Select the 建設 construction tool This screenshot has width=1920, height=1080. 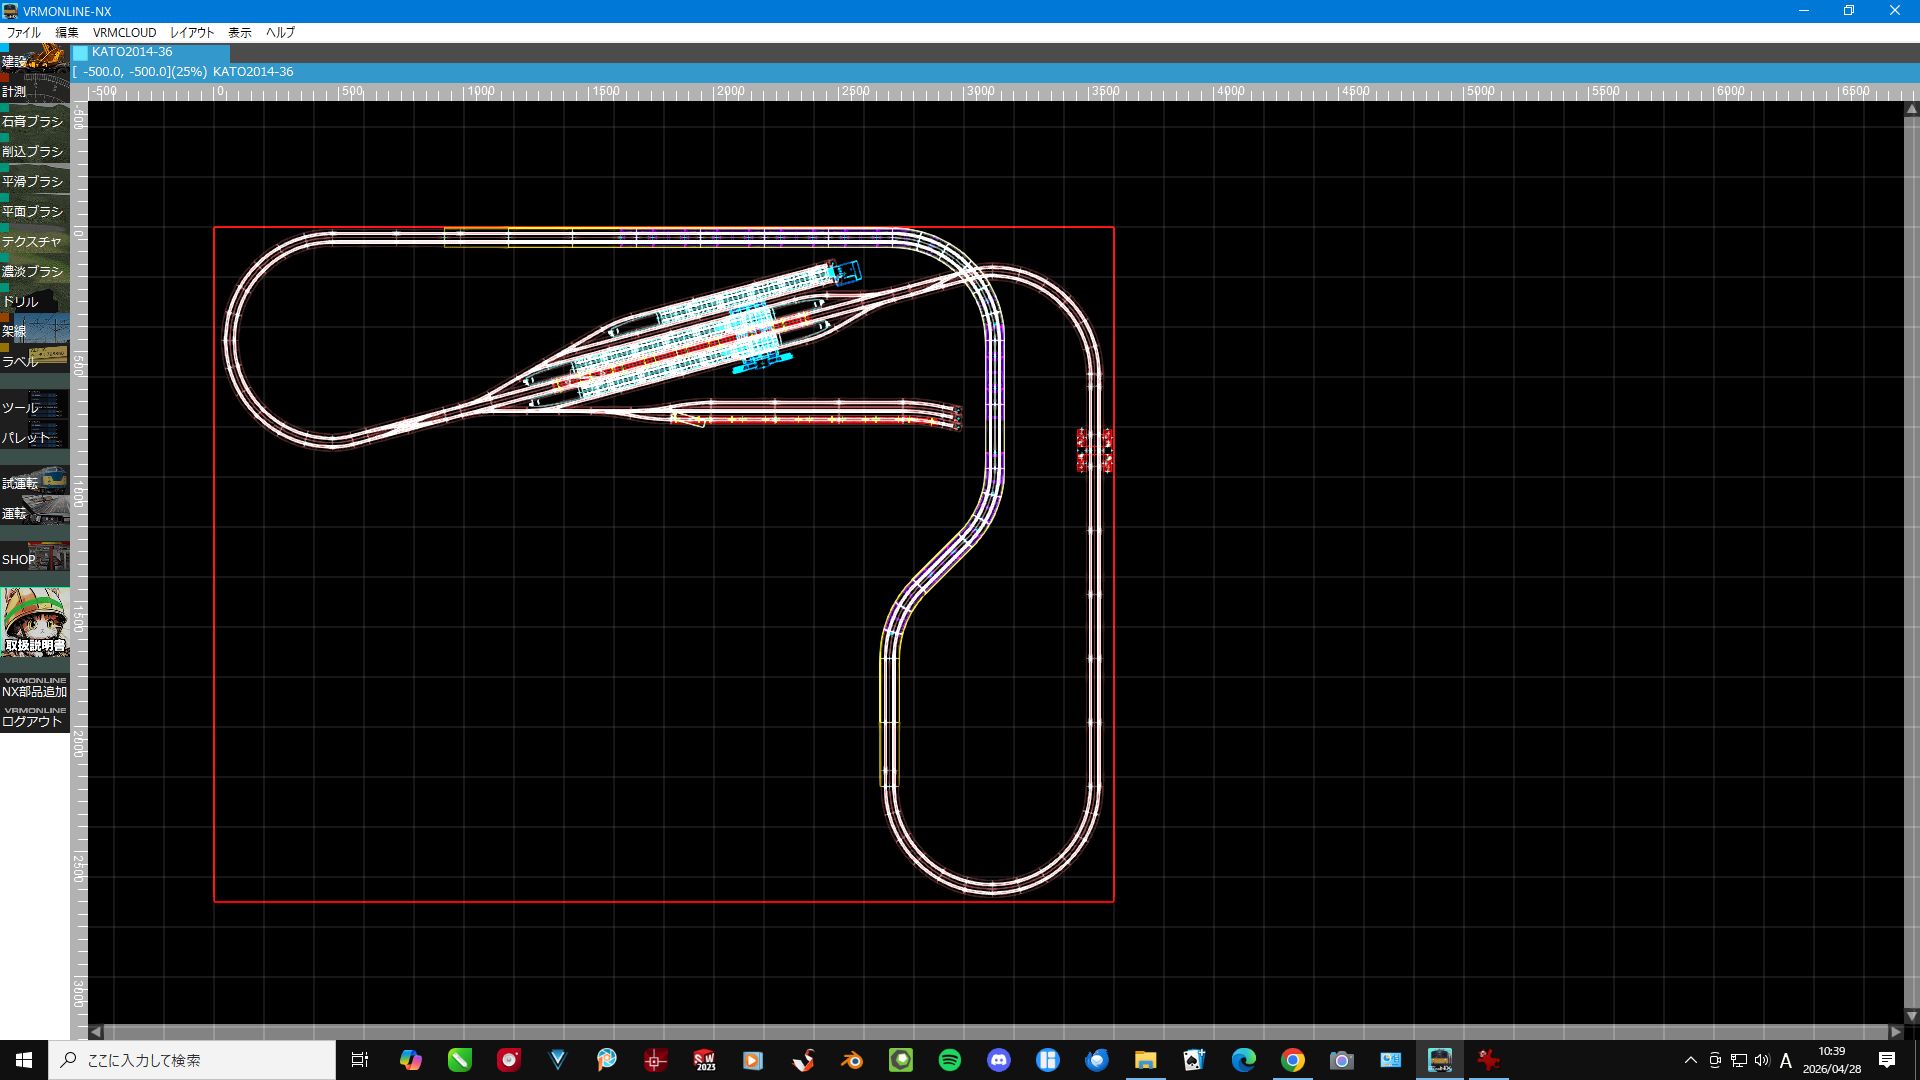(35, 58)
